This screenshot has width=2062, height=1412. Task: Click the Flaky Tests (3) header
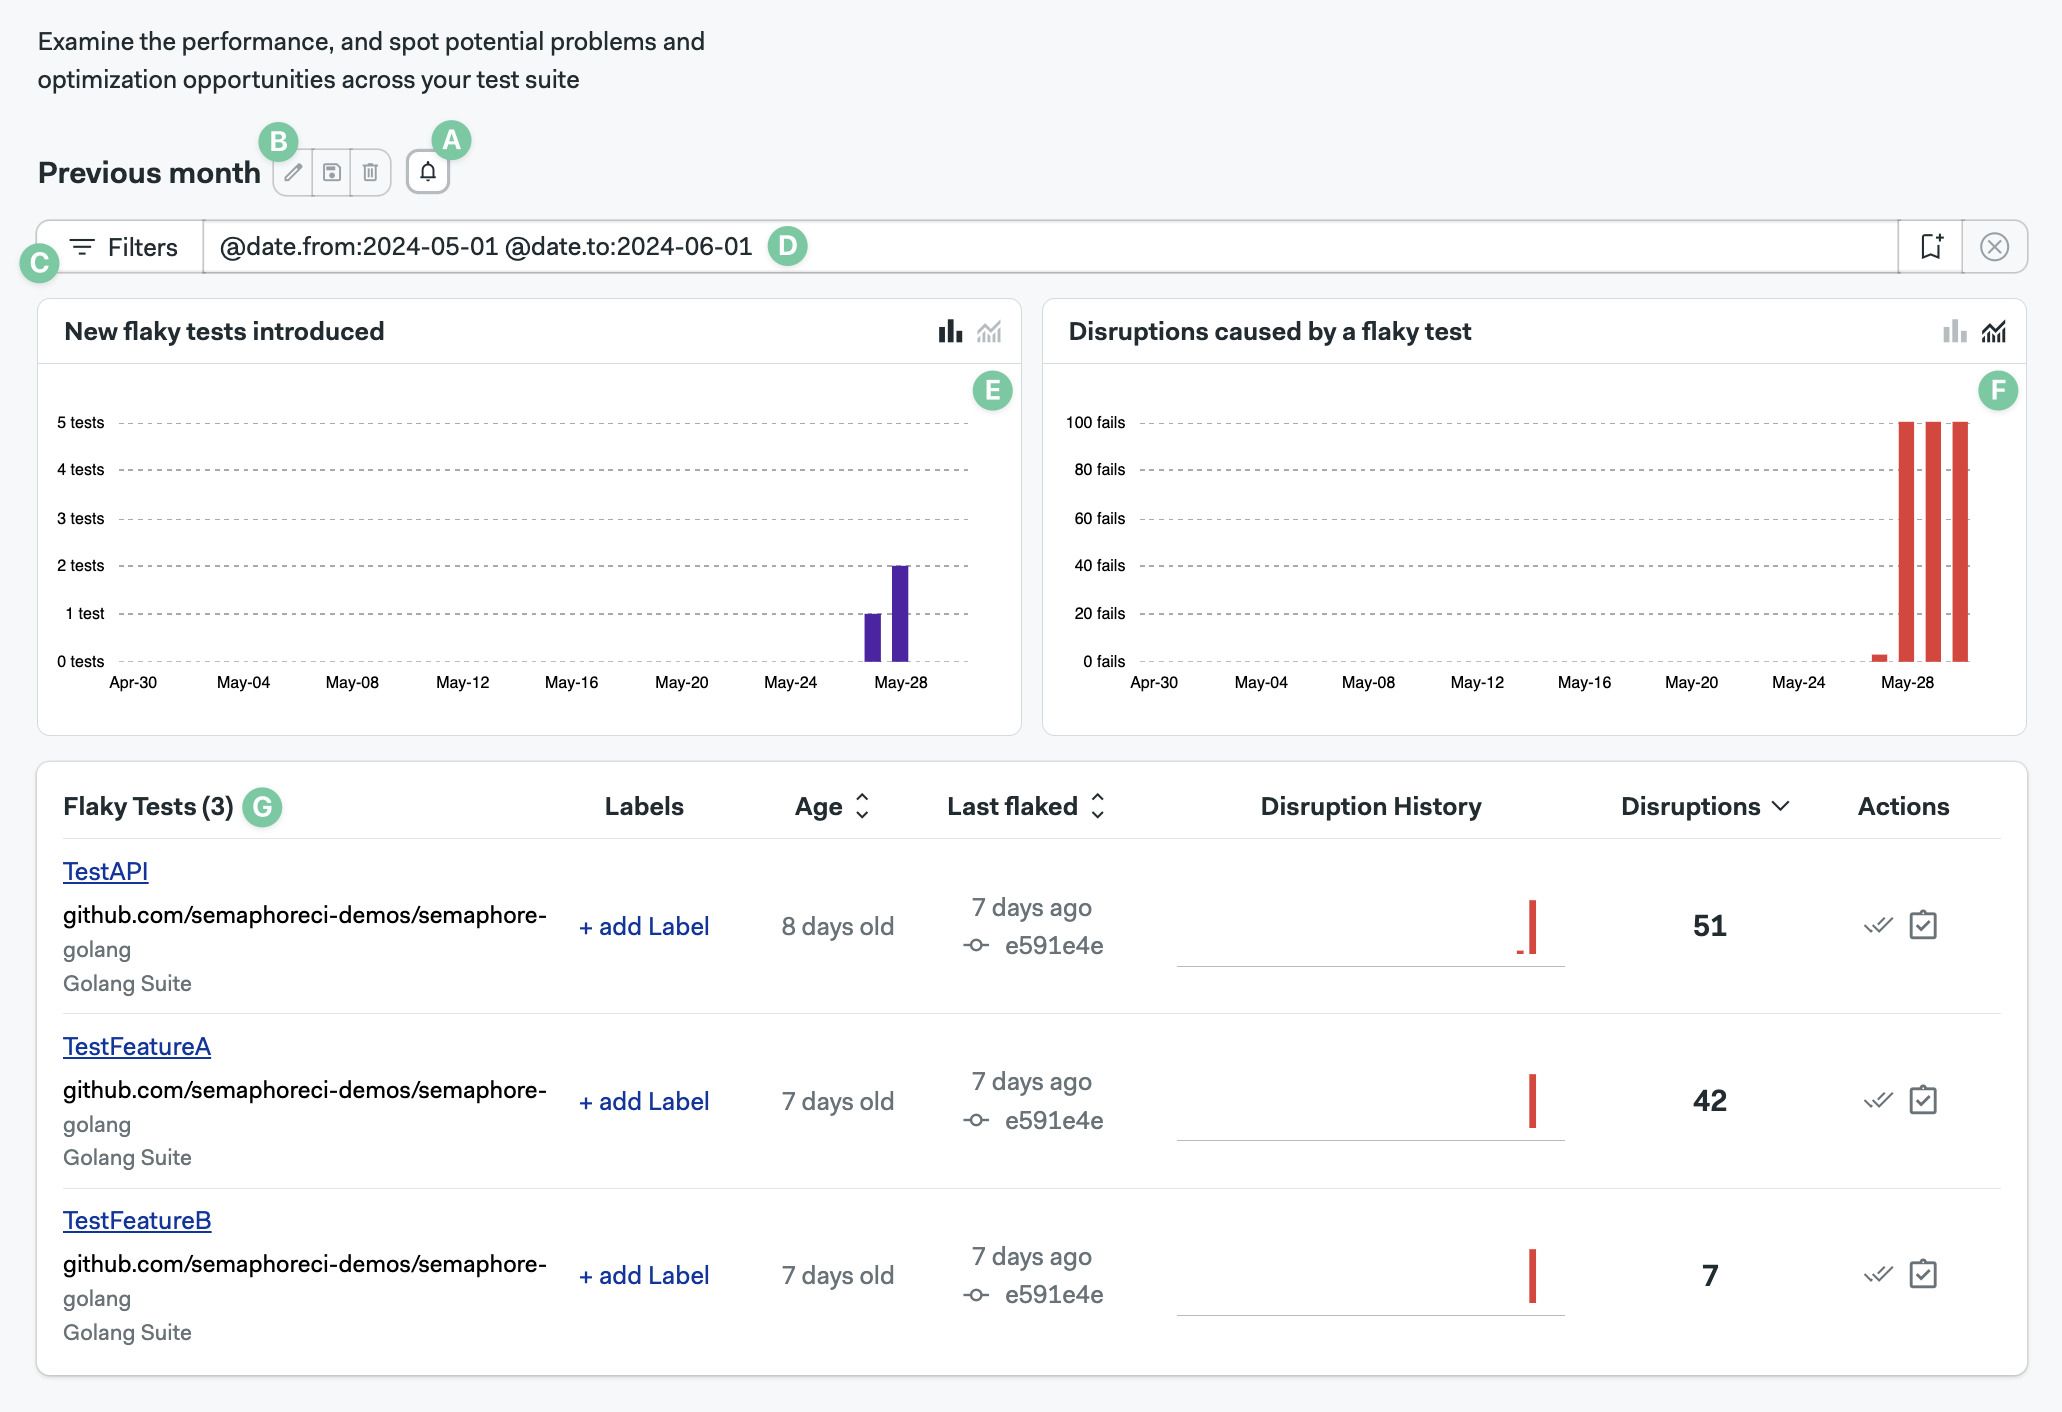tap(148, 806)
